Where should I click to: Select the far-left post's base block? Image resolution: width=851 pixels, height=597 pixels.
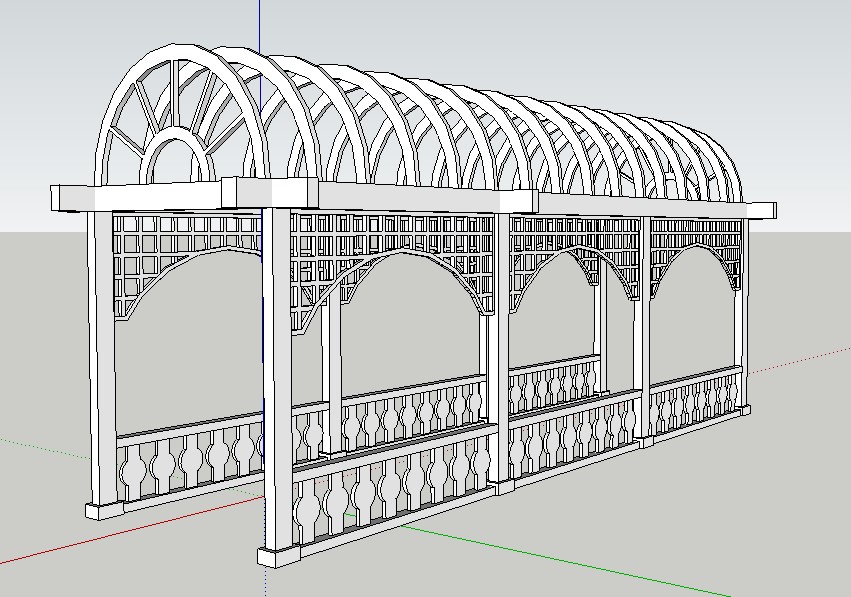tap(105, 510)
